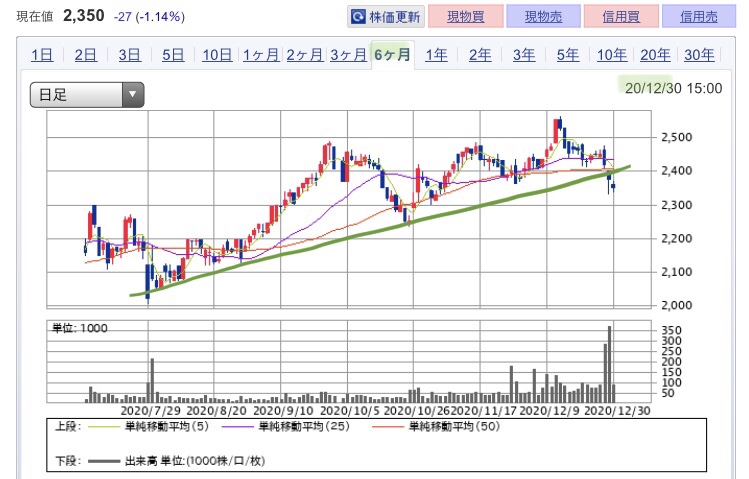Open the 30年 period tab
Screen dimensions: 749x479
(x=699, y=55)
